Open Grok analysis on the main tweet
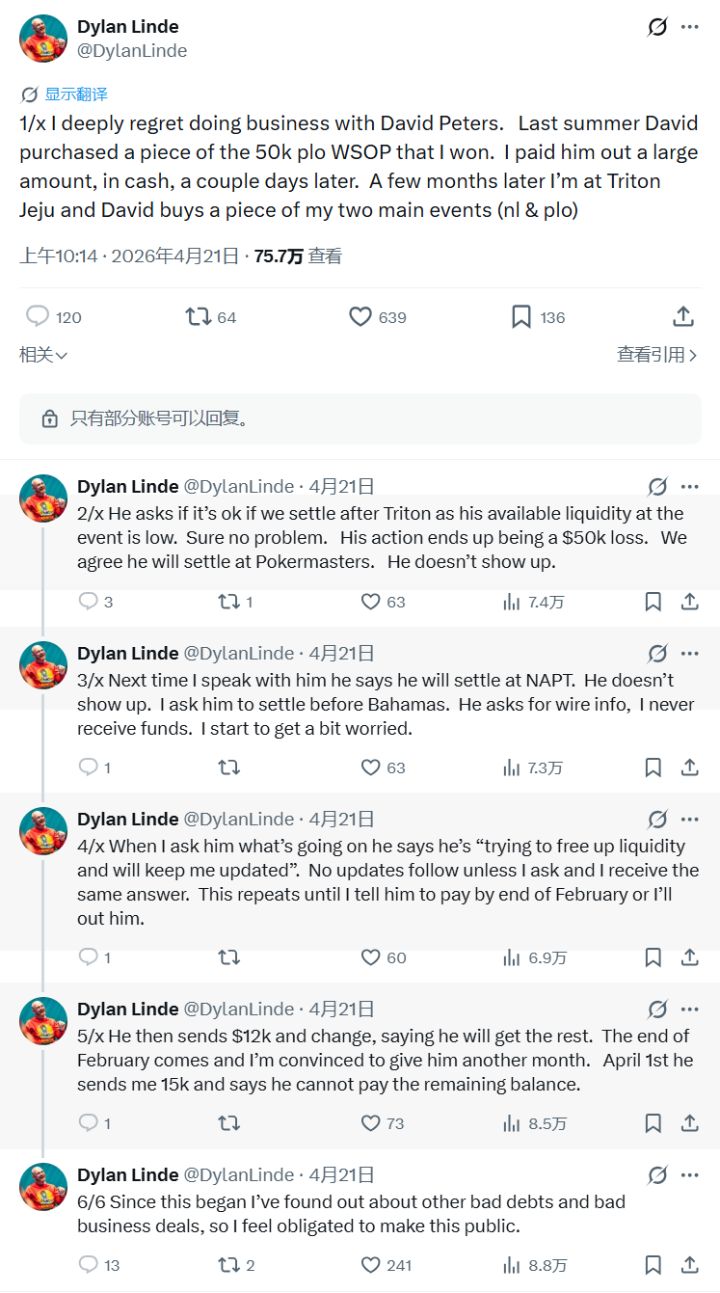The height and width of the screenshot is (1293, 720). coord(655,27)
